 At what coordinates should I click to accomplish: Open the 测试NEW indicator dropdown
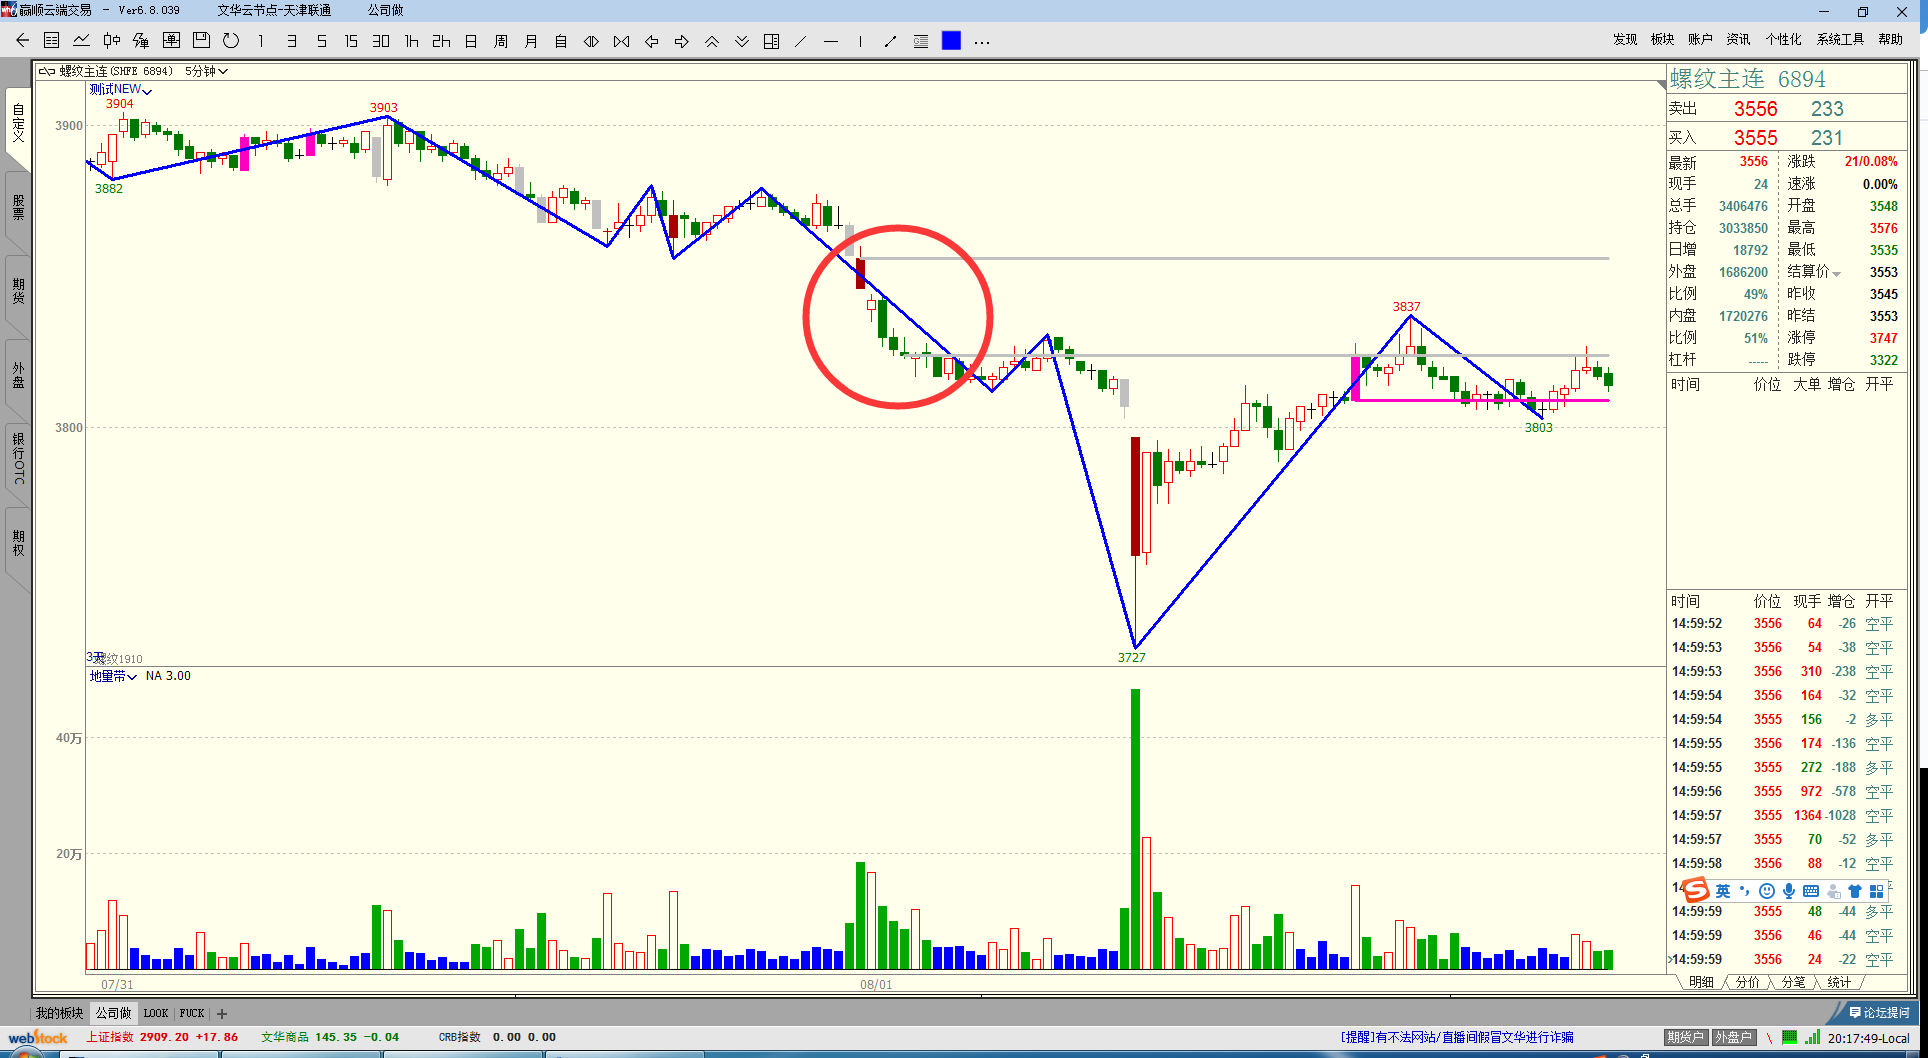tap(120, 89)
